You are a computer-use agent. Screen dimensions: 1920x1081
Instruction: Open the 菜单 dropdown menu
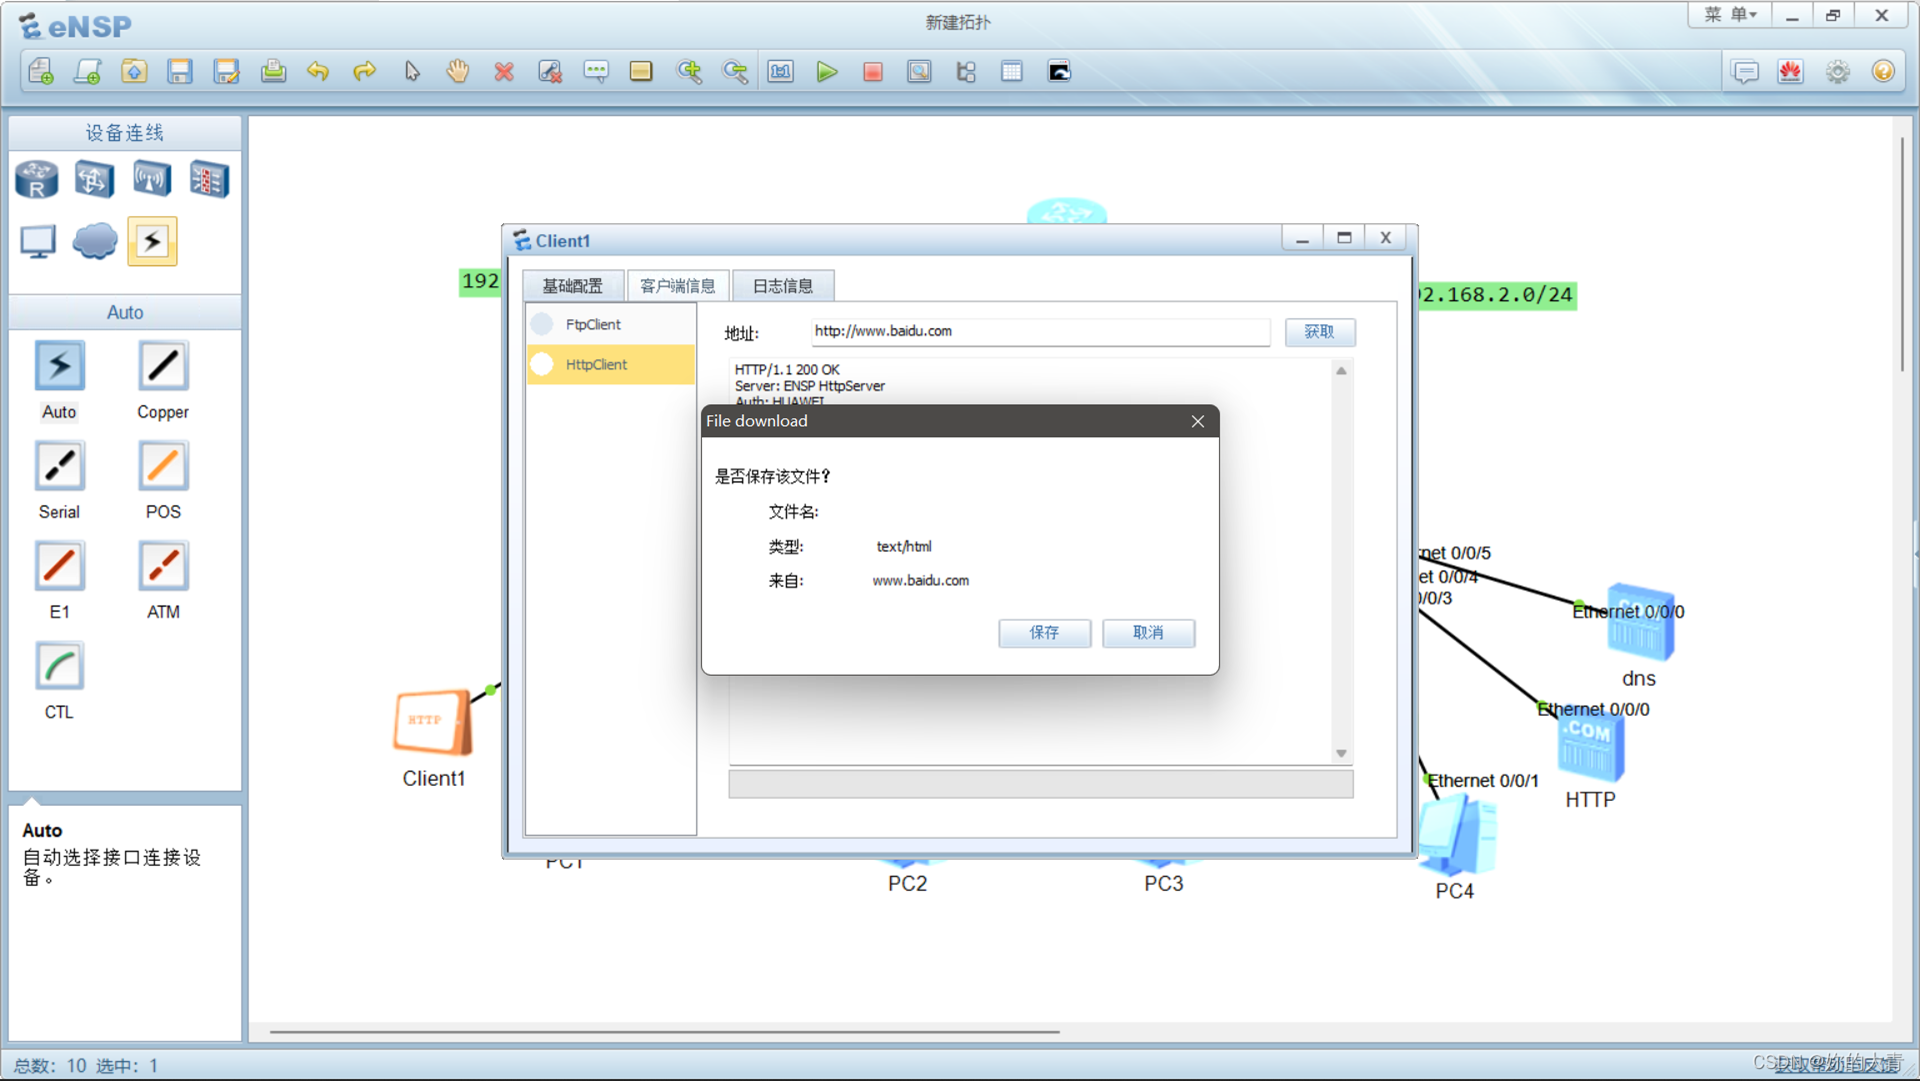click(1731, 15)
